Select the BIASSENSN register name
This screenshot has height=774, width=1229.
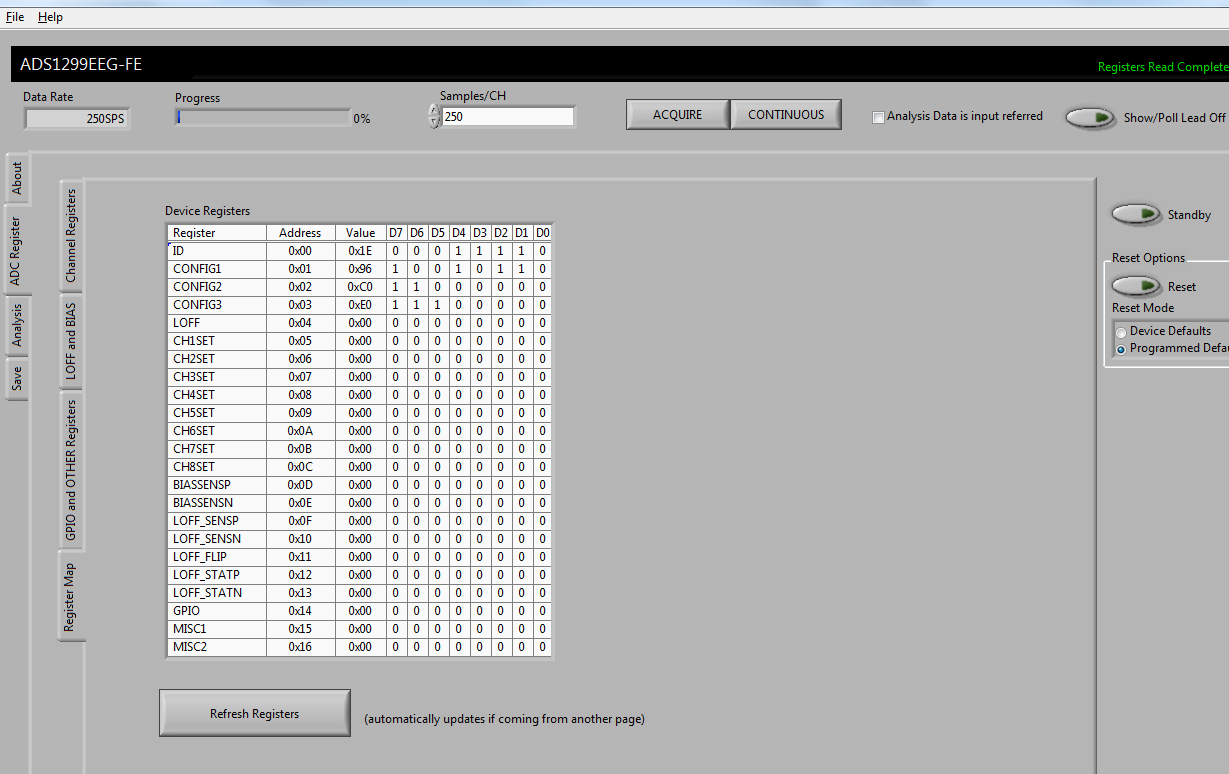[x=202, y=503]
